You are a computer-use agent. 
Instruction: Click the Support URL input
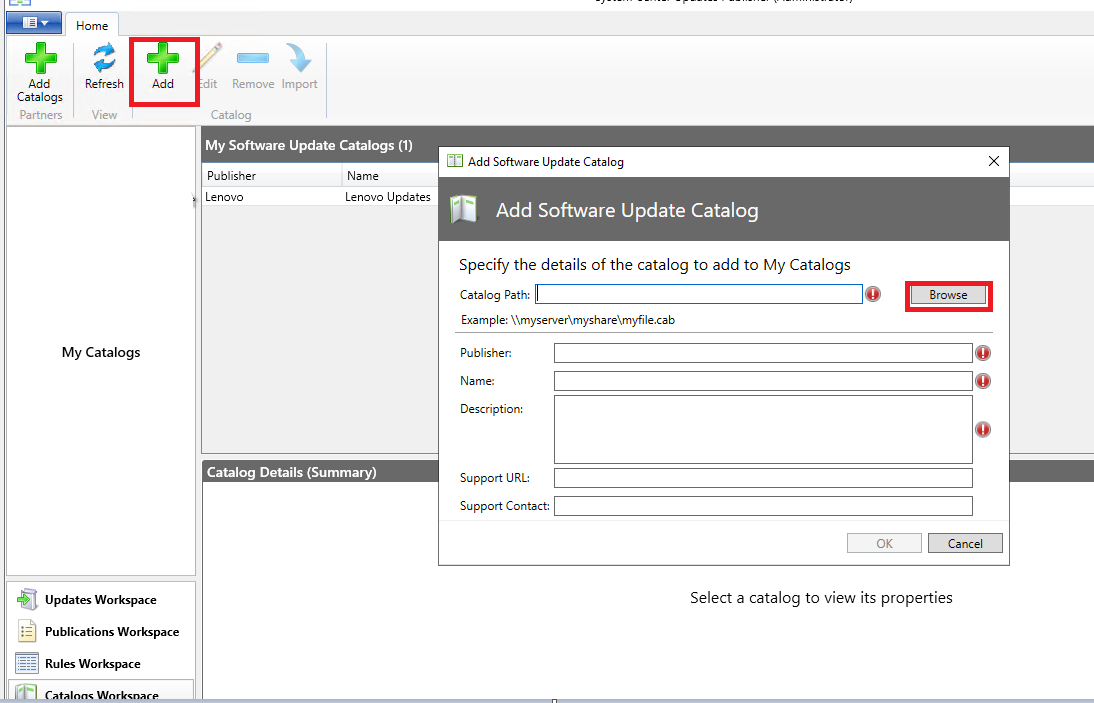pos(763,478)
